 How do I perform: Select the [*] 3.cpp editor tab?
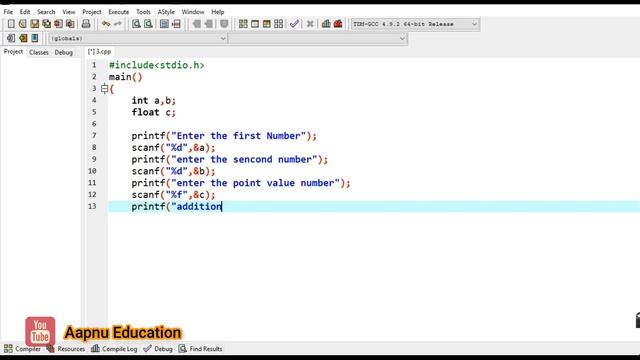100,51
